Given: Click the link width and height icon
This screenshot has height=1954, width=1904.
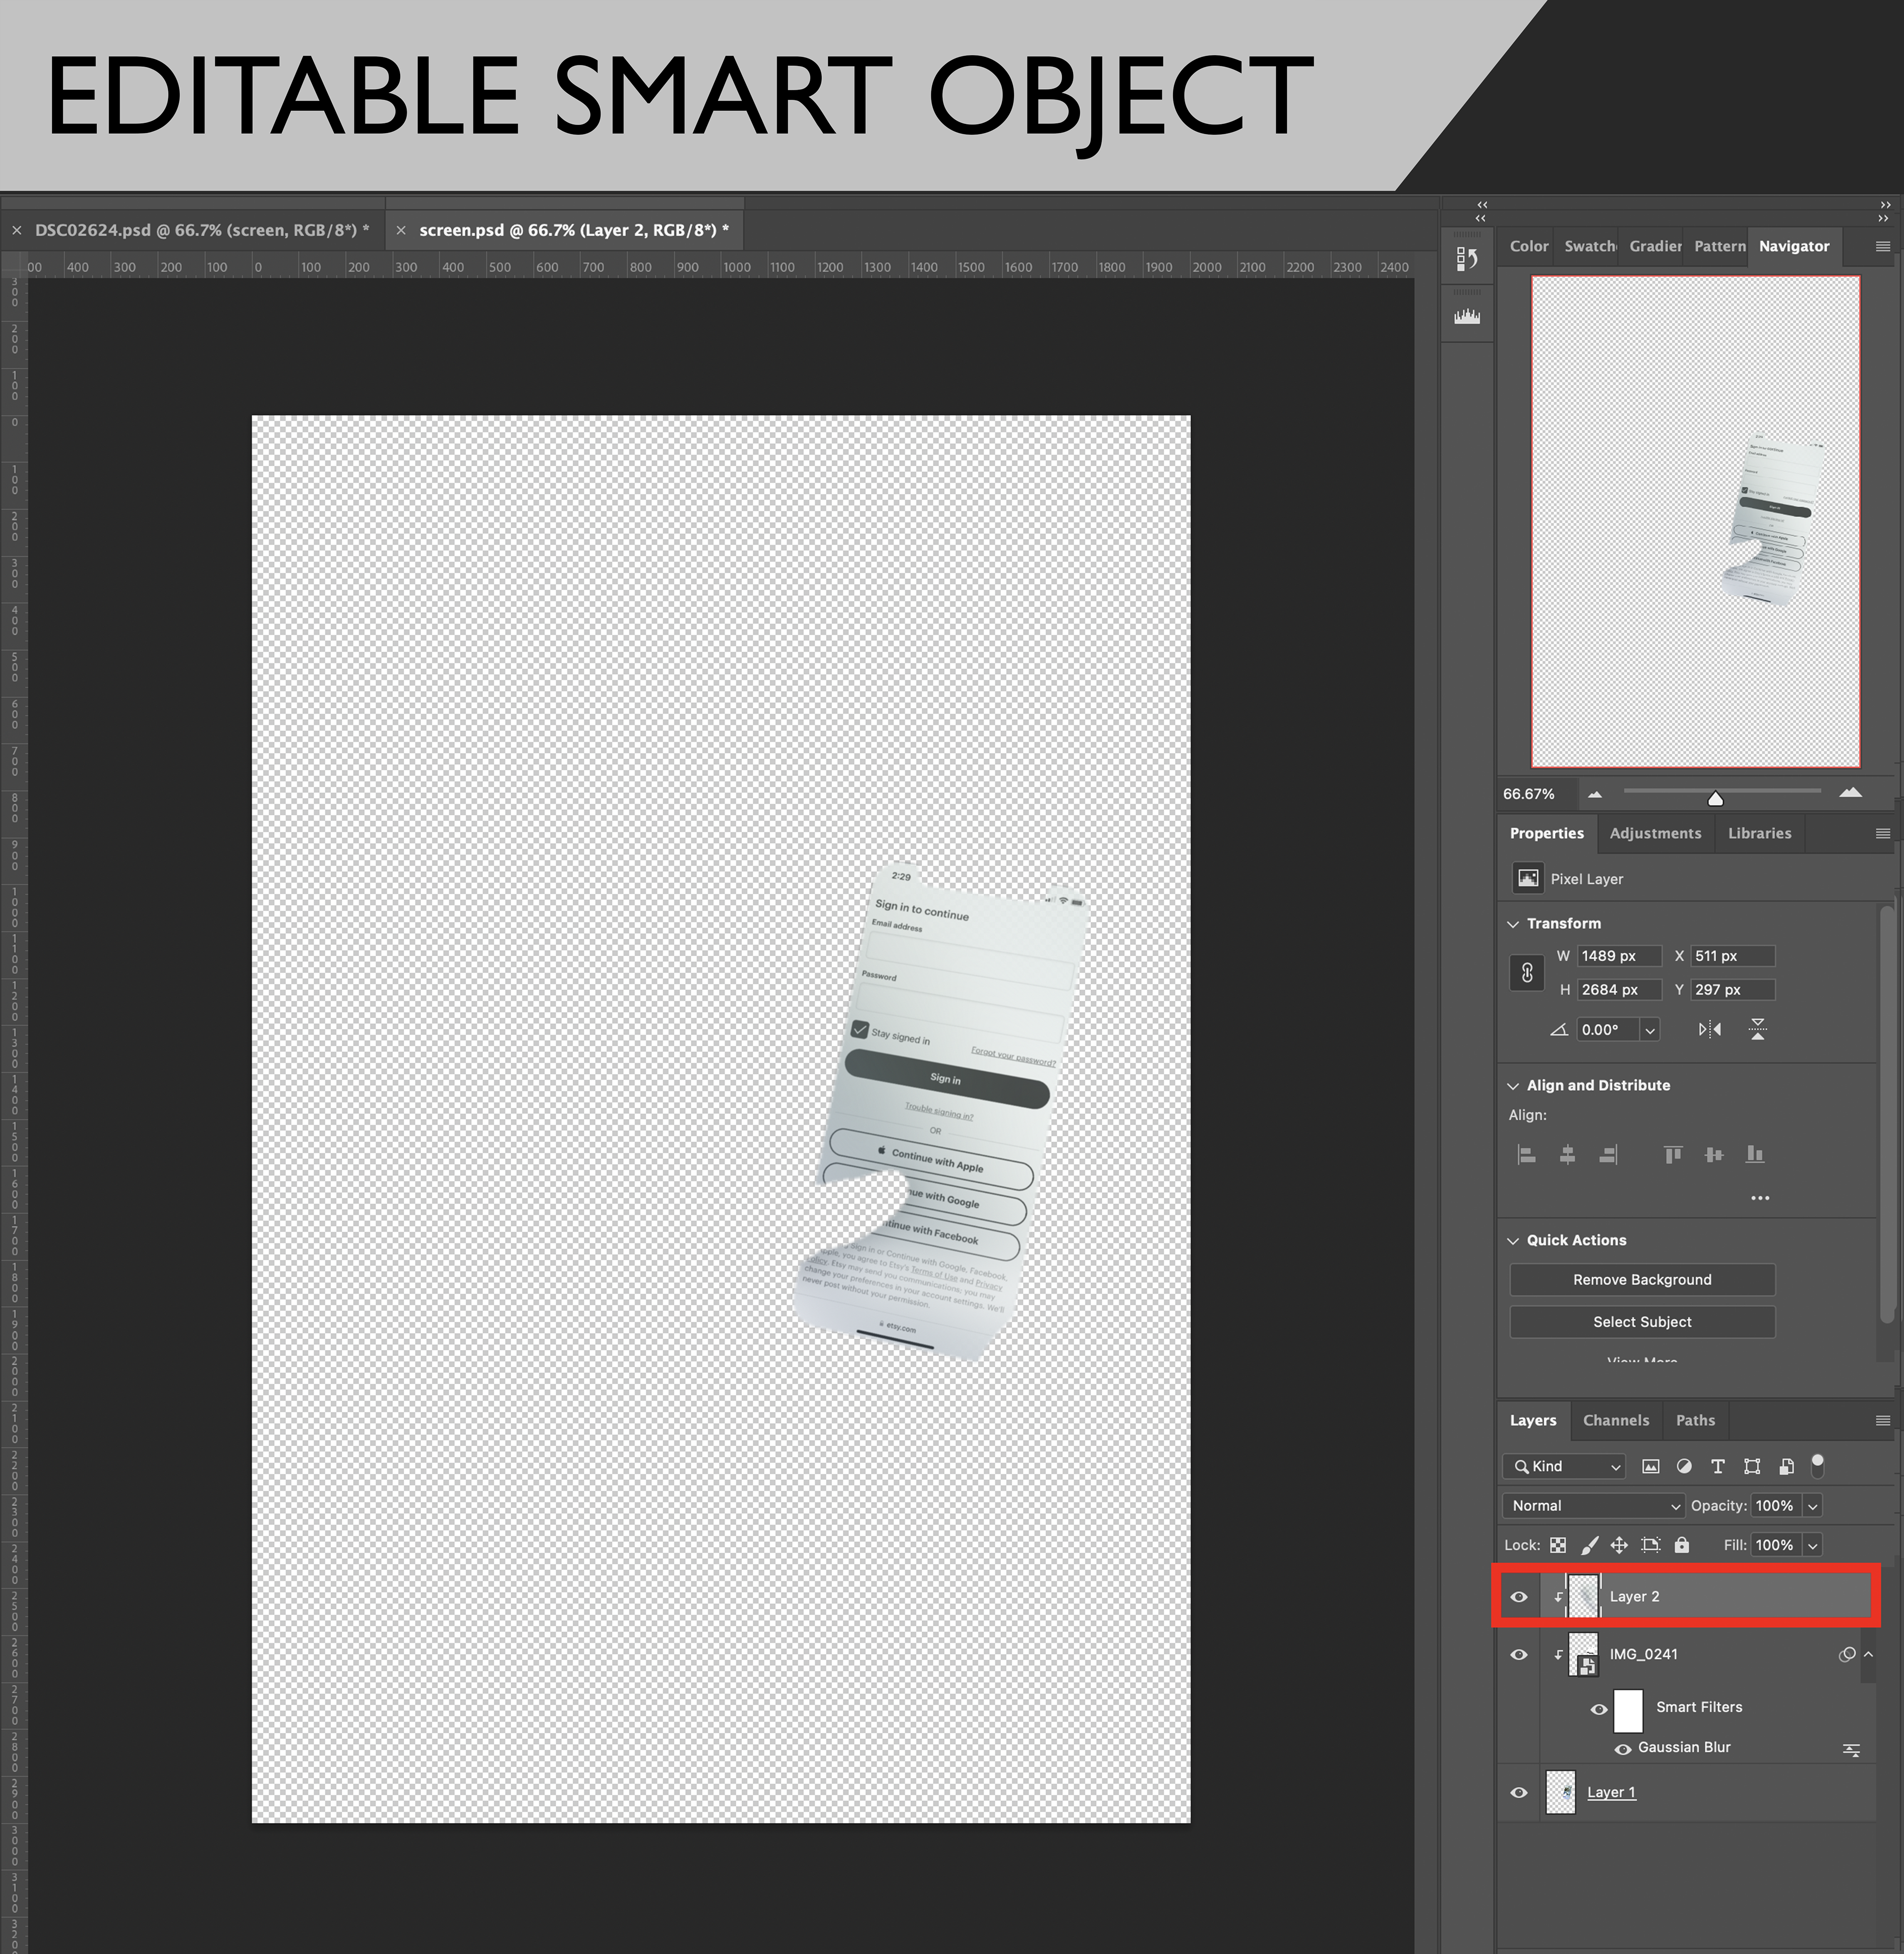Looking at the screenshot, I should (1527, 973).
